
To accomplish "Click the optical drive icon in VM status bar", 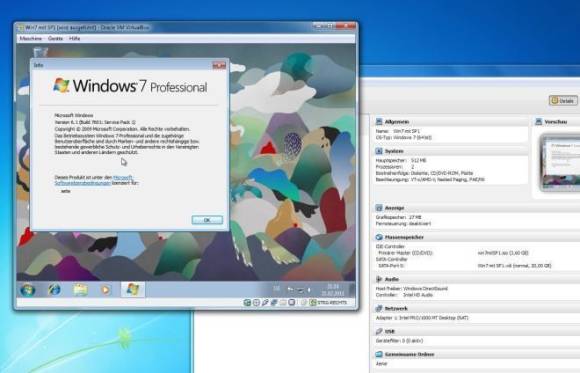I will 256,303.
